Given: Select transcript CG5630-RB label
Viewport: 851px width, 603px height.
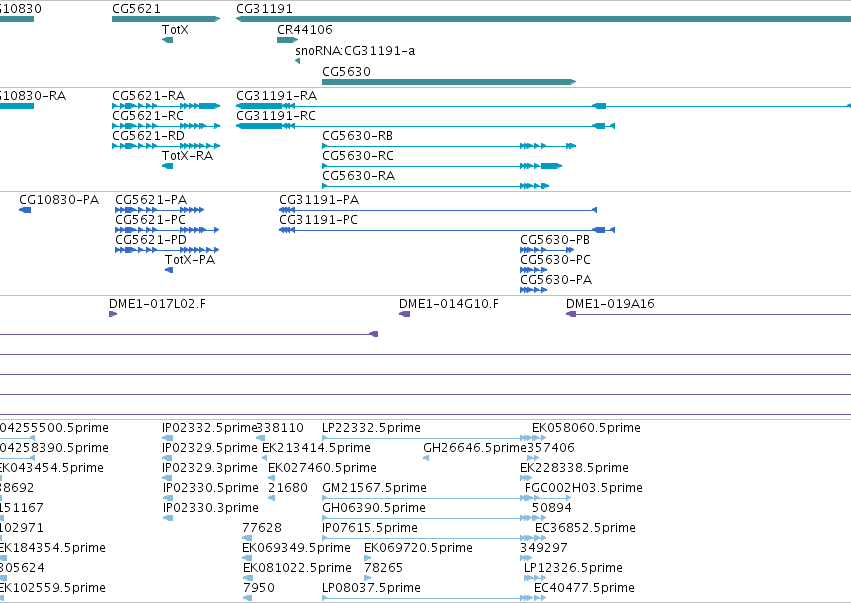Looking at the screenshot, I should click(x=358, y=136).
